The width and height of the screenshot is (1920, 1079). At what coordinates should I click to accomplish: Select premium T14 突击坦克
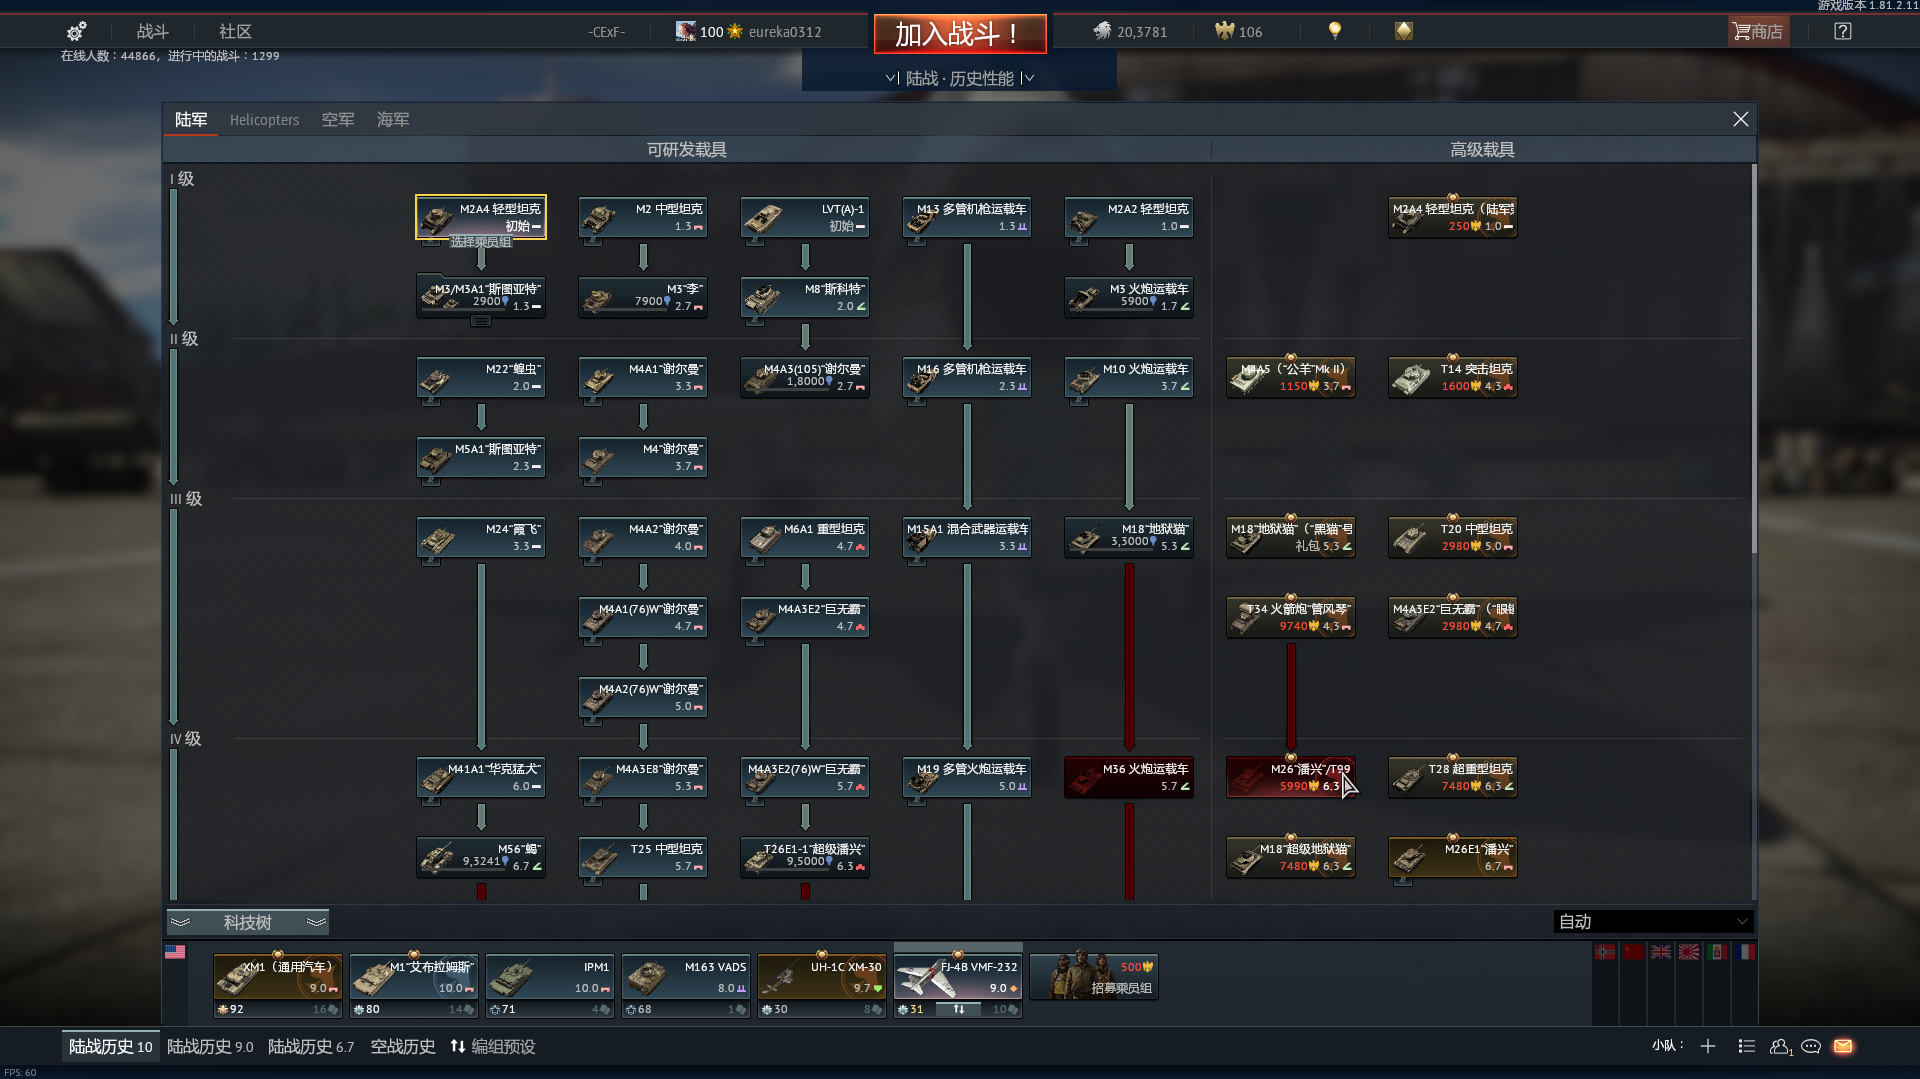point(1453,377)
